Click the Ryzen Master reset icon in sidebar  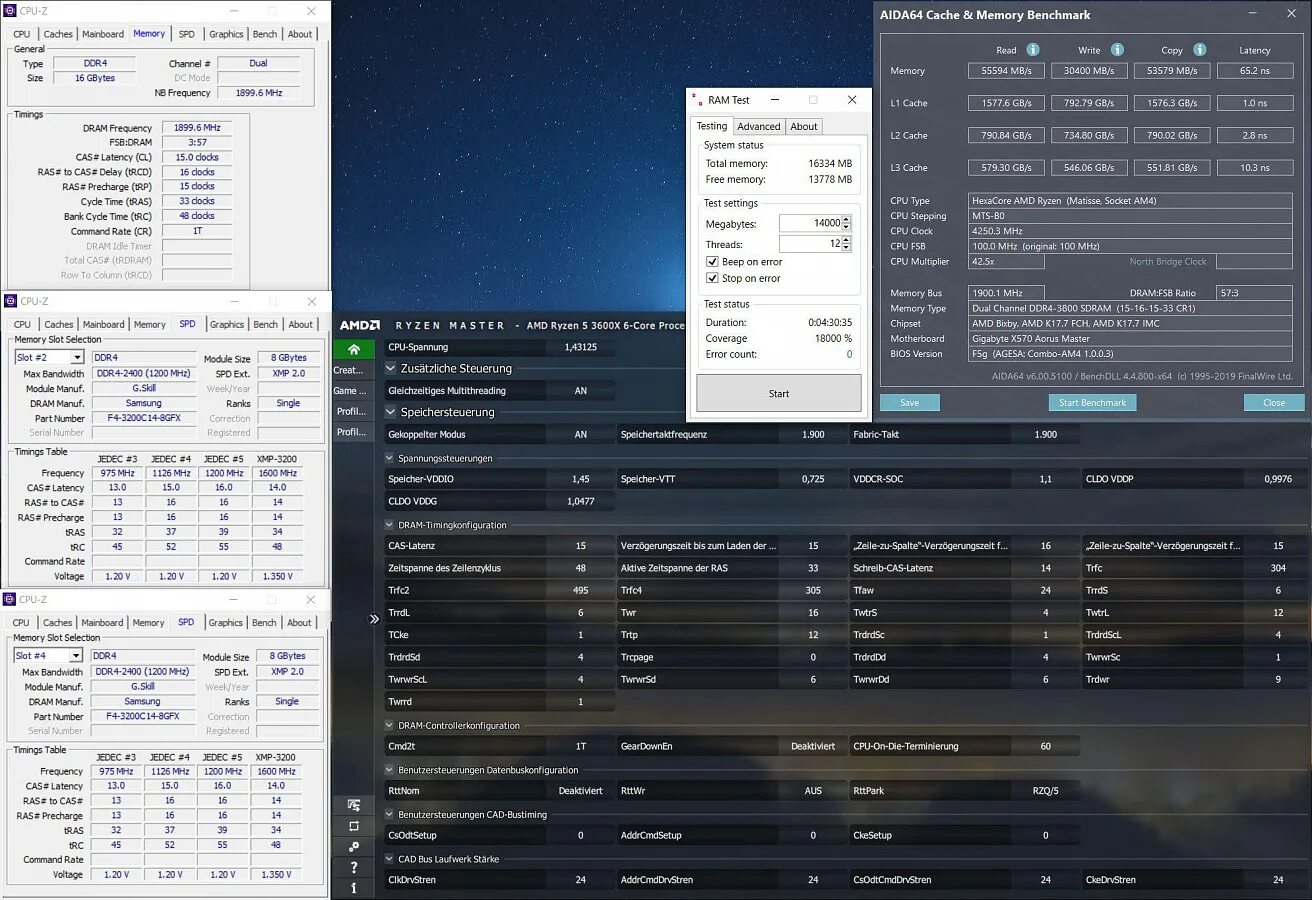pyautogui.click(x=354, y=826)
